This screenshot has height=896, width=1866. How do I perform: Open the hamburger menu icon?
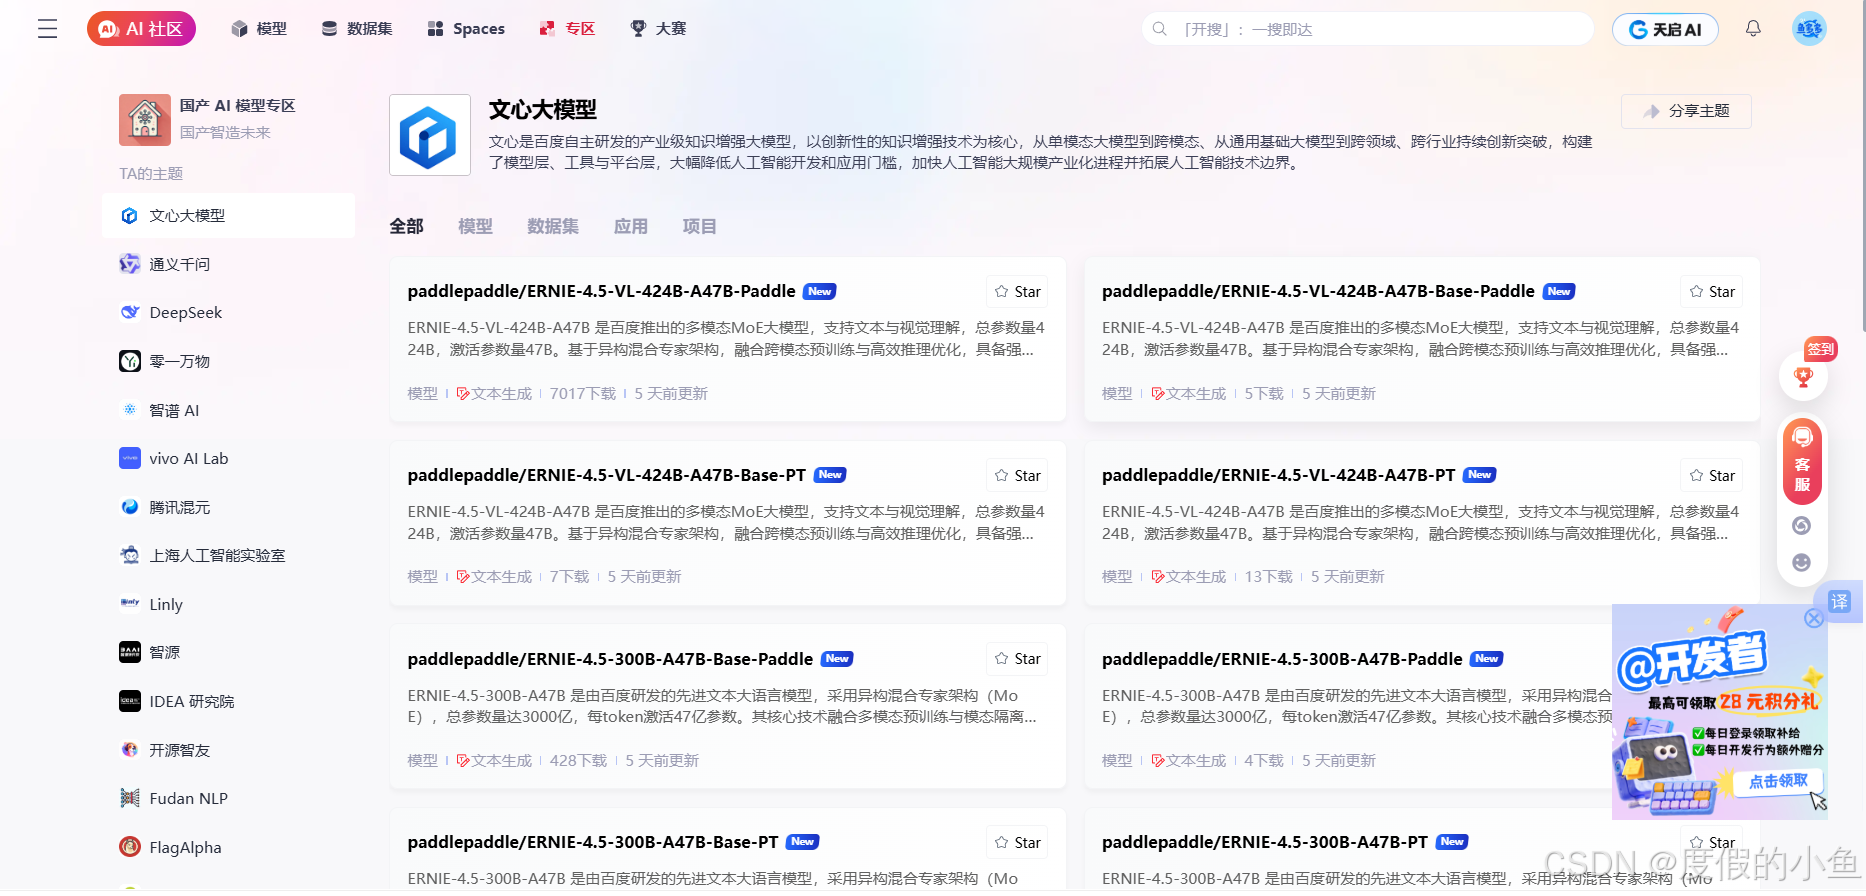(47, 29)
